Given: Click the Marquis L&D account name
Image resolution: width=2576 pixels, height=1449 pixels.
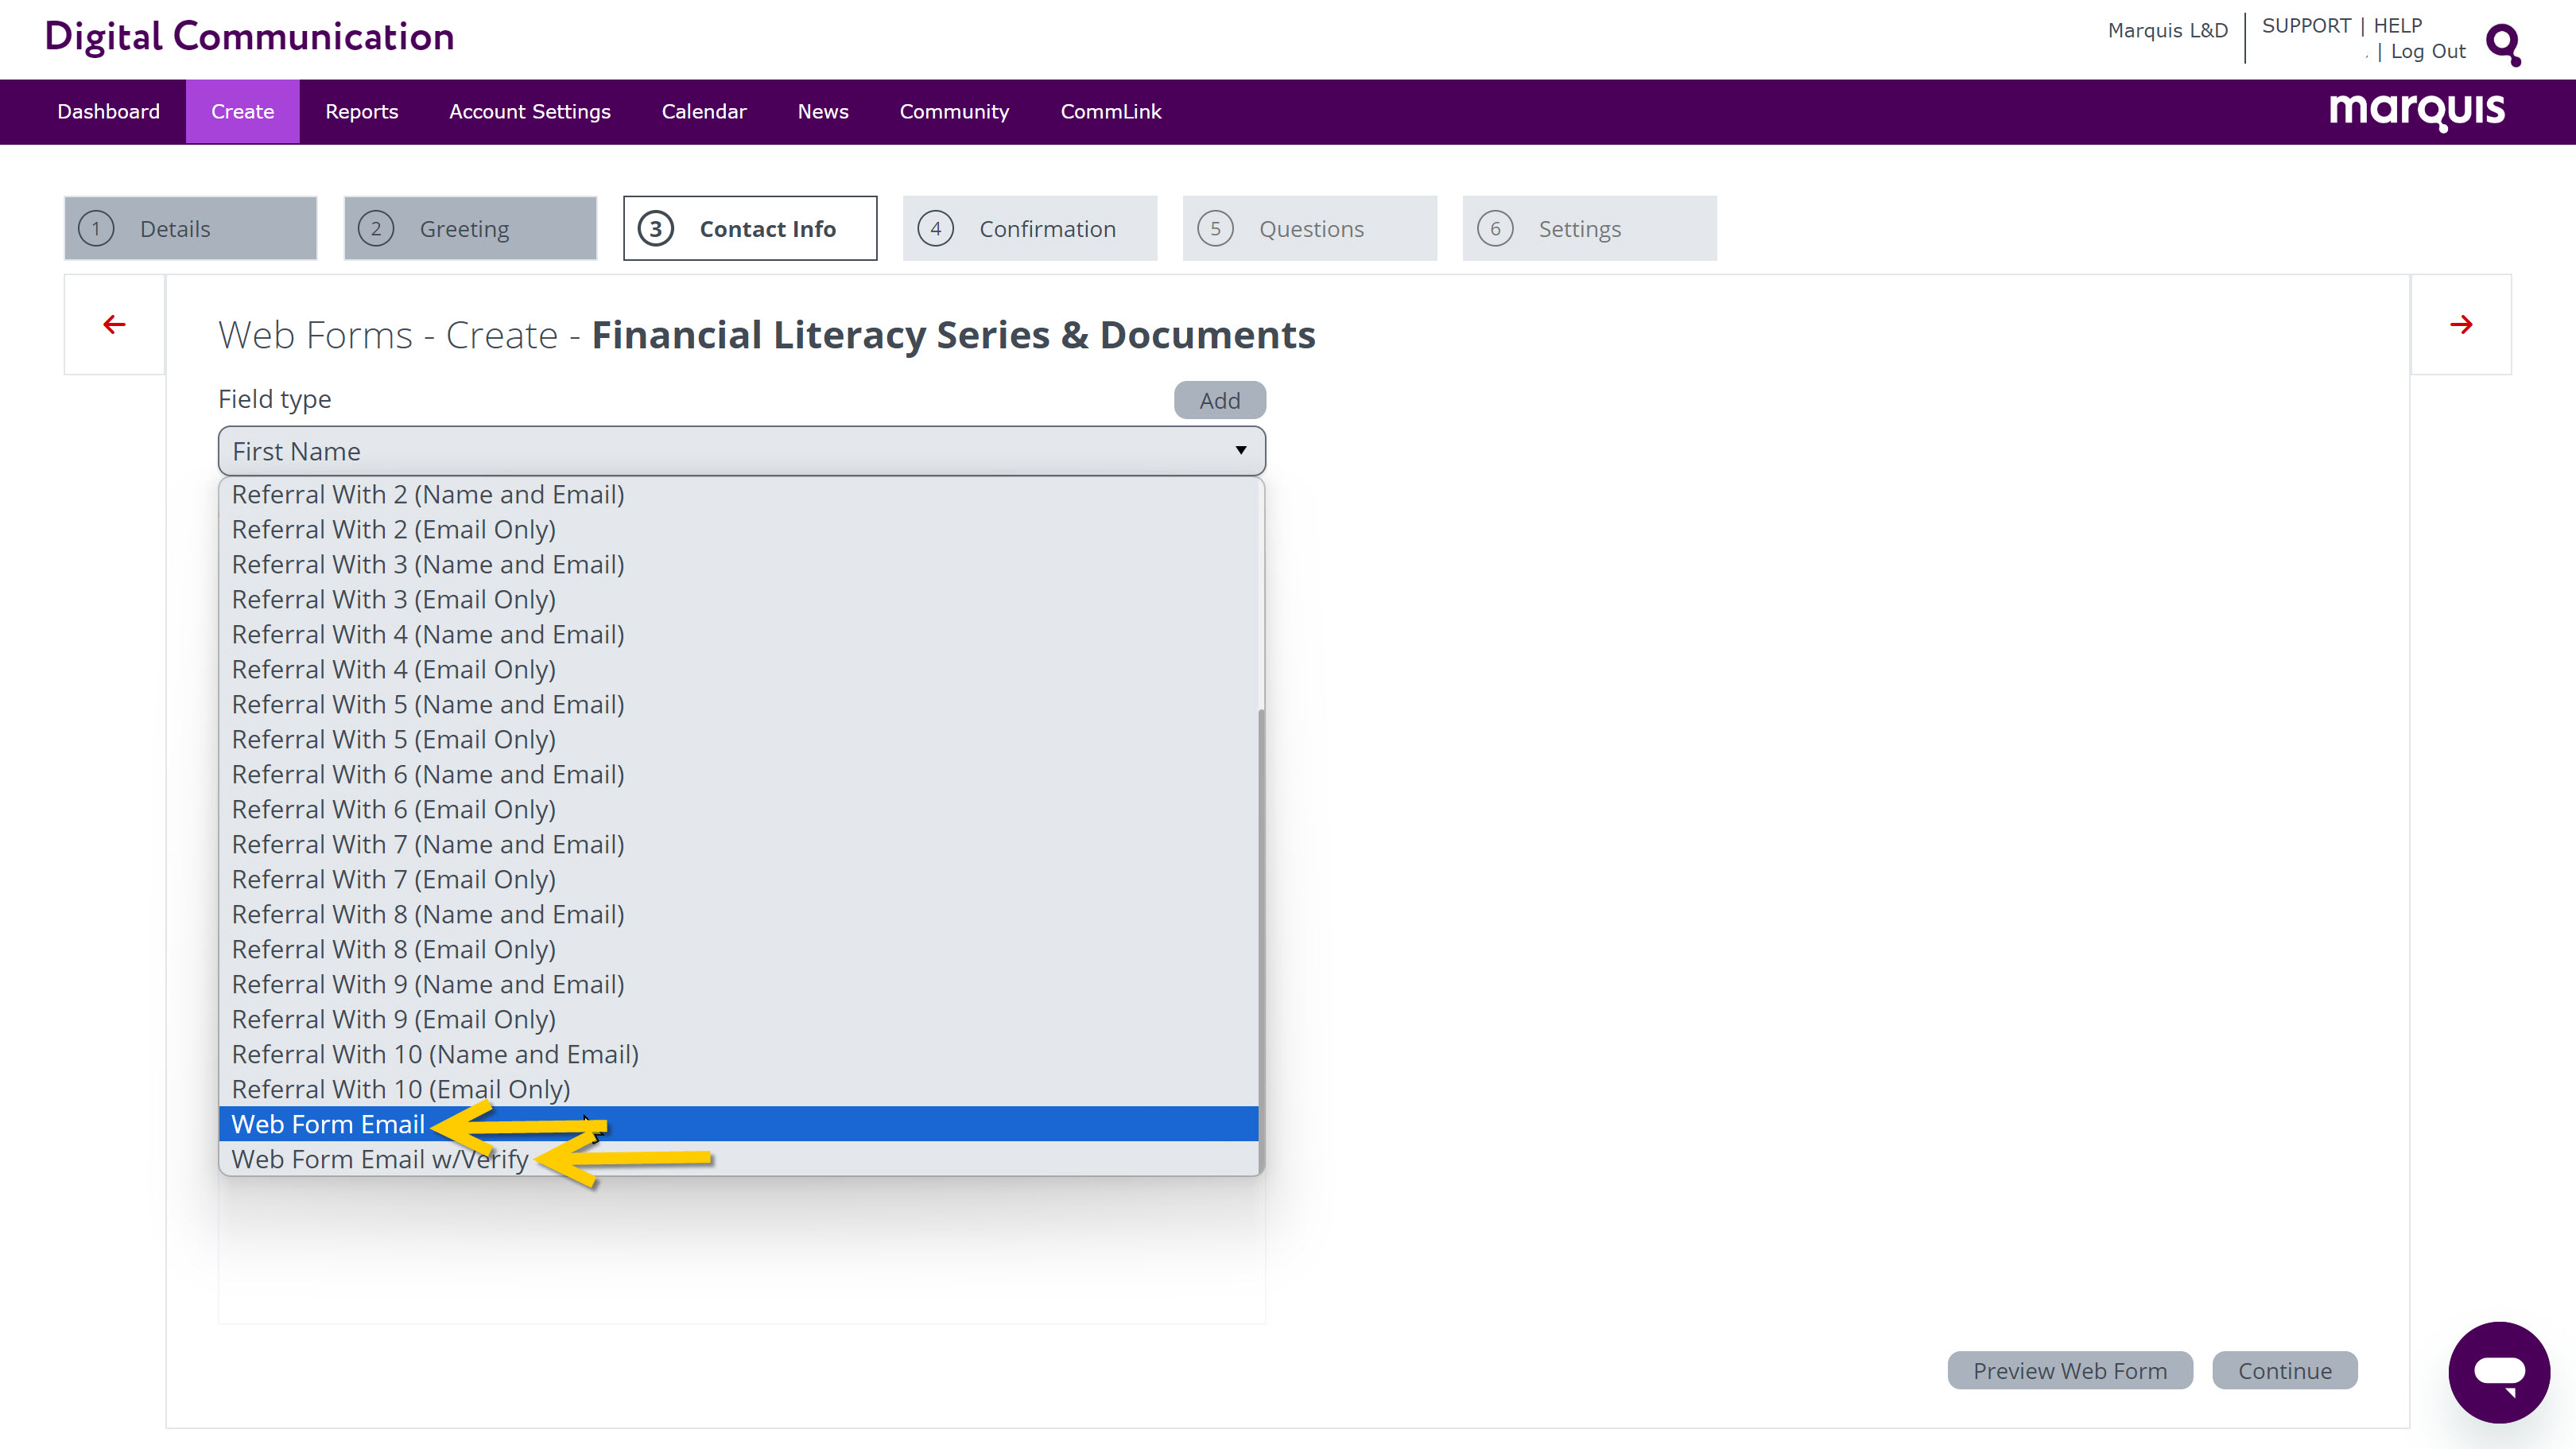Looking at the screenshot, I should (2167, 31).
